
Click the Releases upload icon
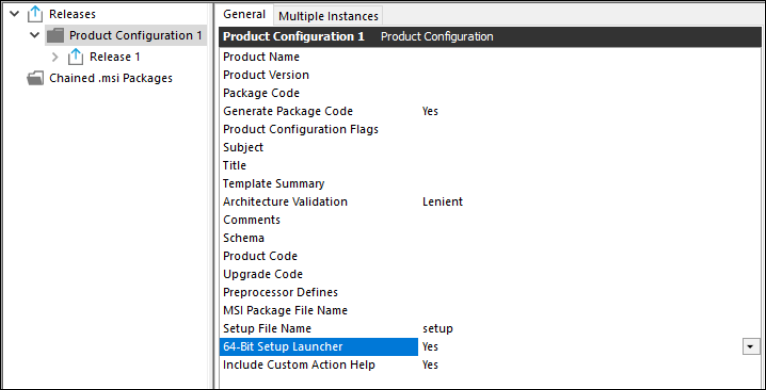(35, 14)
